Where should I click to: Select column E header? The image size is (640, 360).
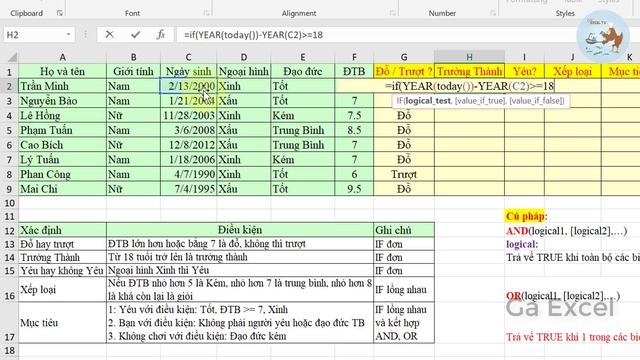(302, 57)
